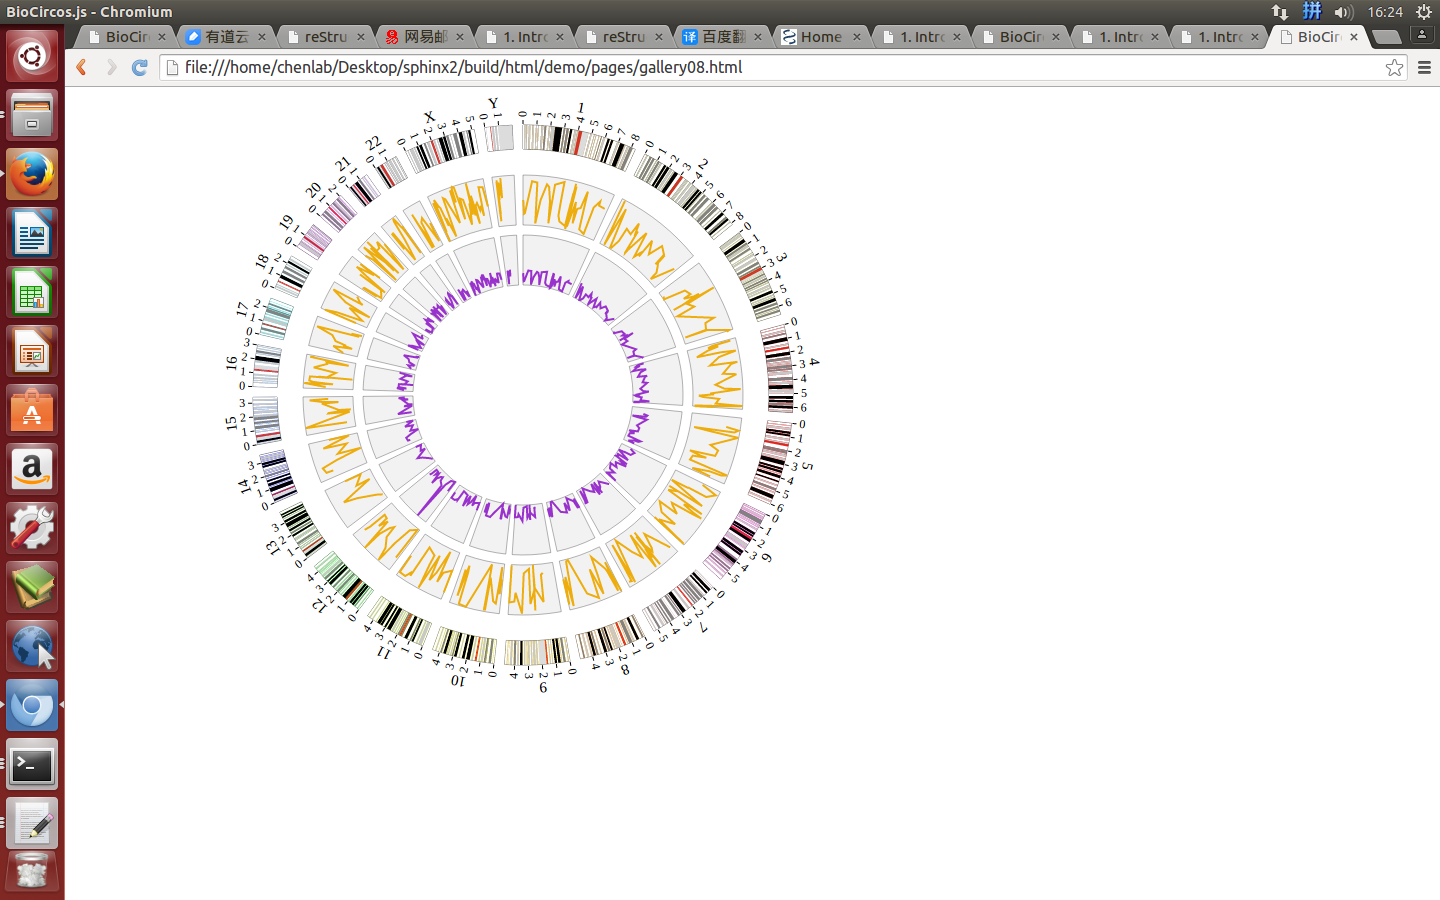The width and height of the screenshot is (1440, 900).
Task: Click the network indicator in top panel
Action: point(1280,12)
